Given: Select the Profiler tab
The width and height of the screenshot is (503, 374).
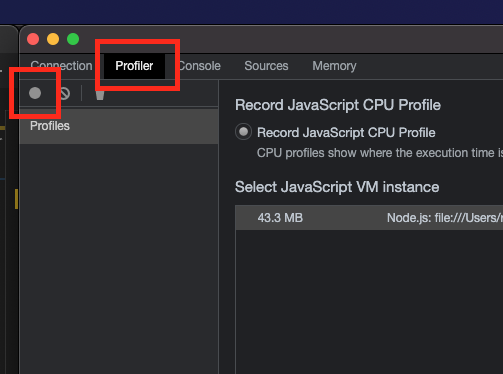Looking at the screenshot, I should [x=134, y=66].
